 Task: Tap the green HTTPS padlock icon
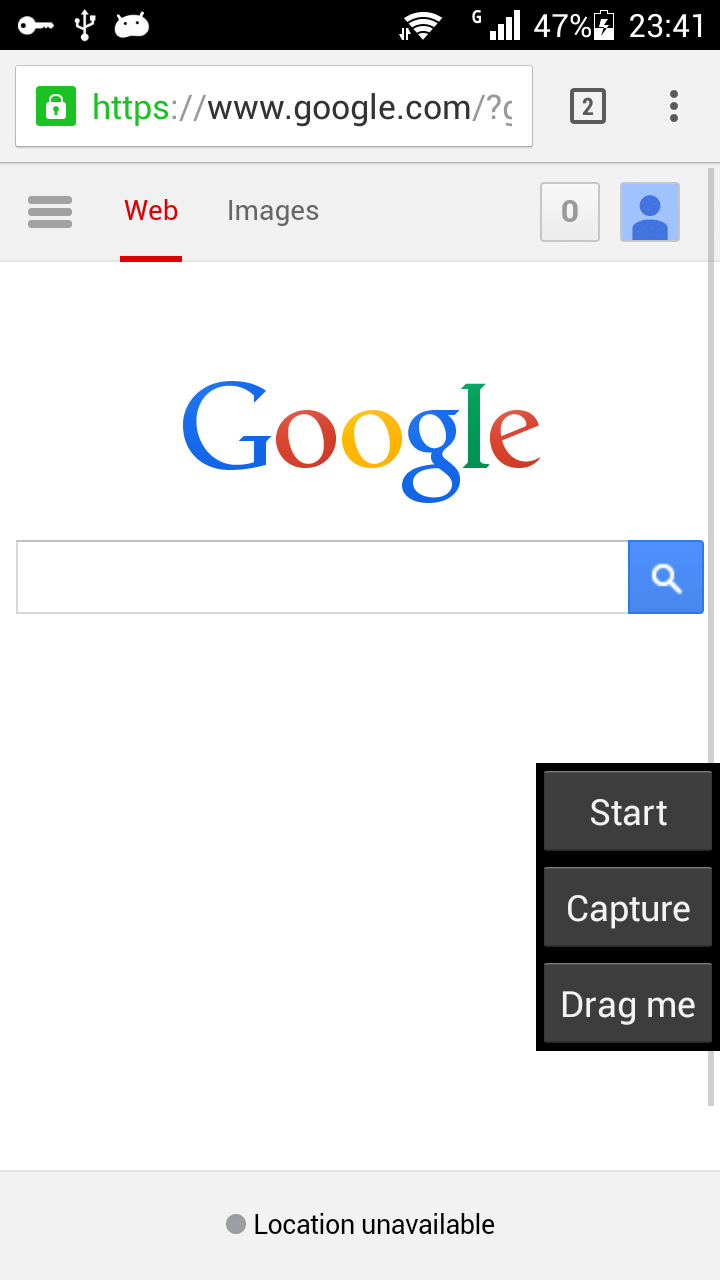[56, 106]
